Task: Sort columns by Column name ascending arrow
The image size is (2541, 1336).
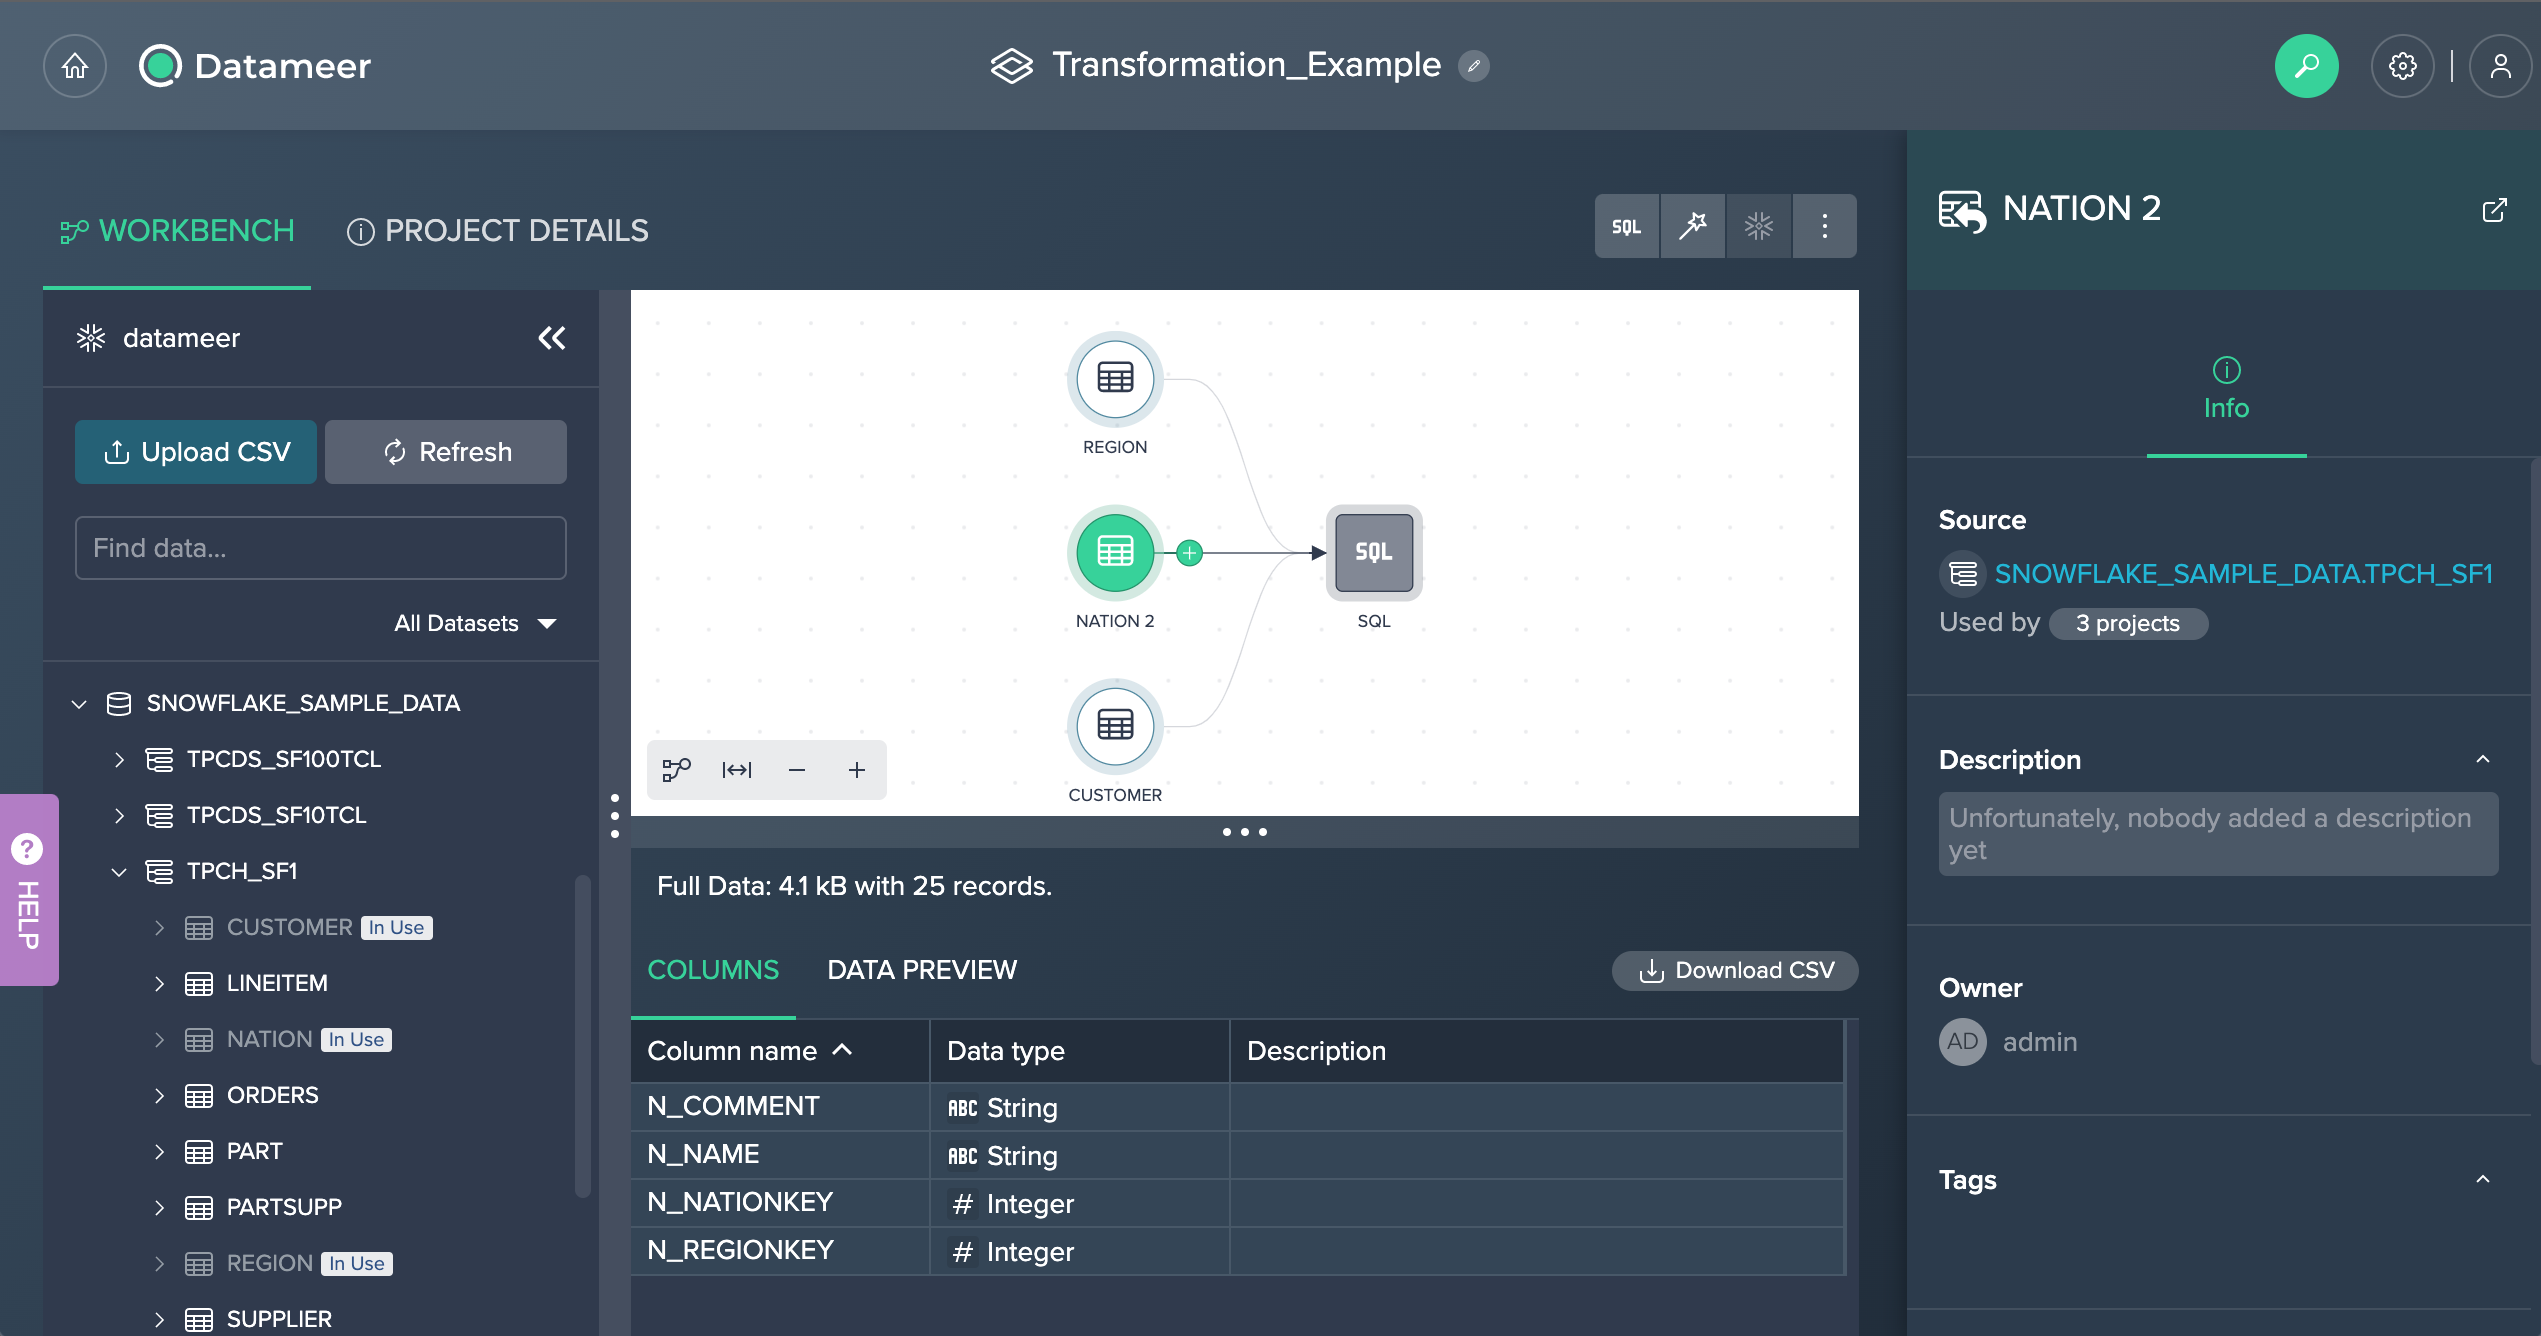Action: click(841, 1050)
